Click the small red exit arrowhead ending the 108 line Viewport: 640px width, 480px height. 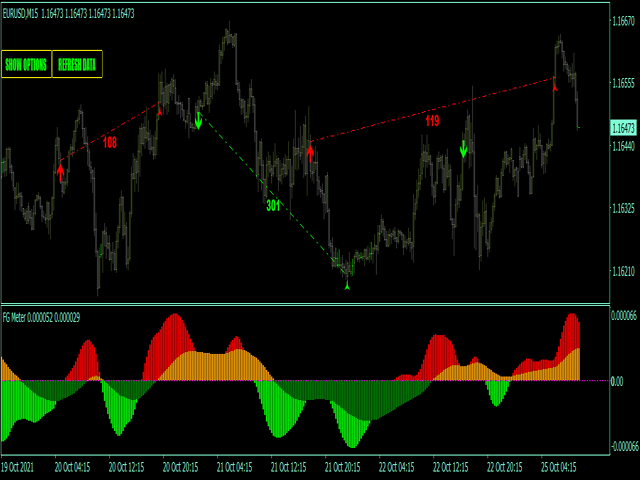pos(160,111)
